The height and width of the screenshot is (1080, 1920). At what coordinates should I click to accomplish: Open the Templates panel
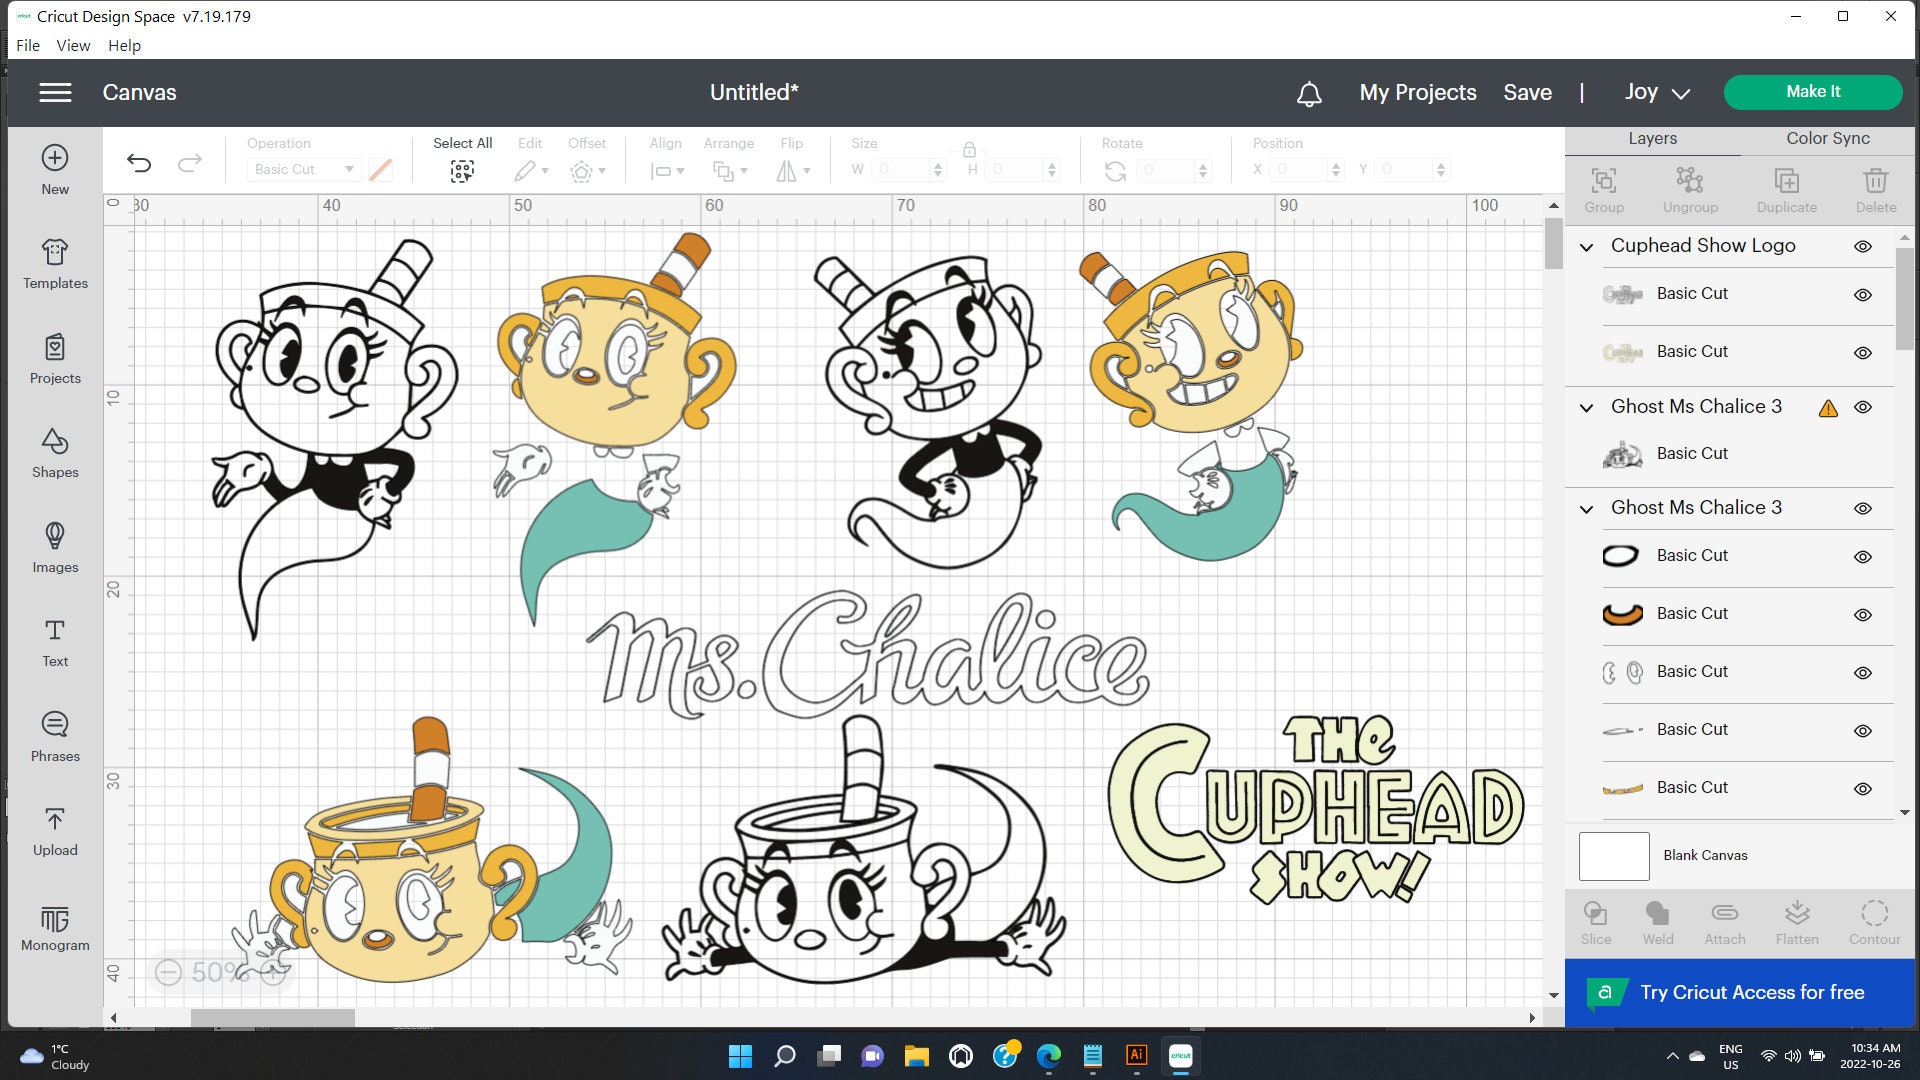tap(55, 265)
